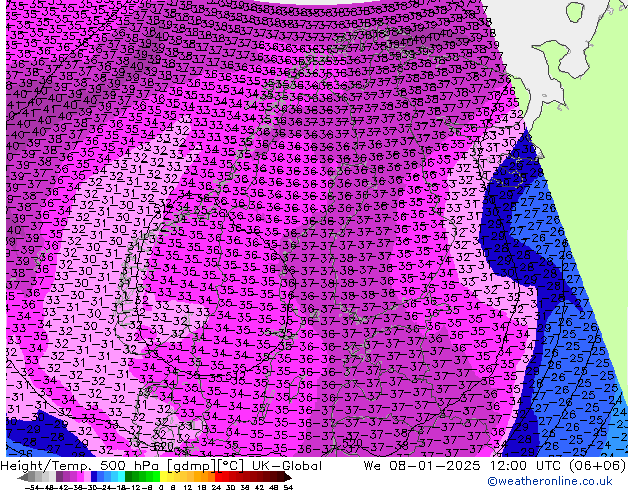Pick the bright red legend swatch above 24

218,477
